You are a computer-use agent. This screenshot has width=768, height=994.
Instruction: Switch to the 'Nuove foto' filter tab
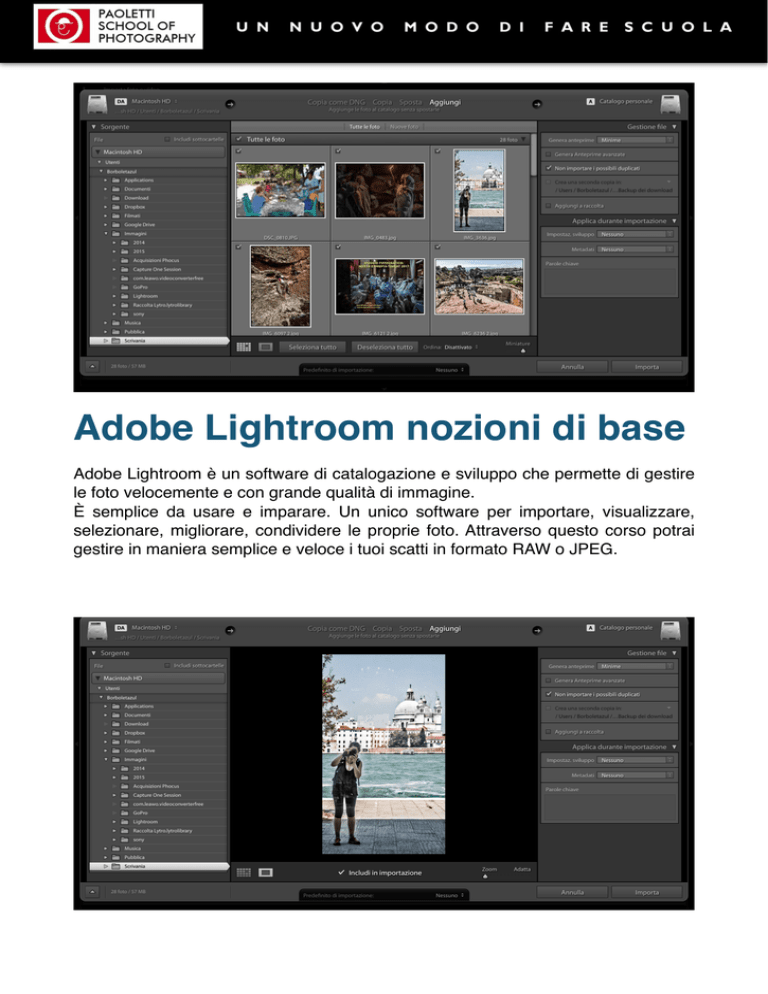coord(404,127)
